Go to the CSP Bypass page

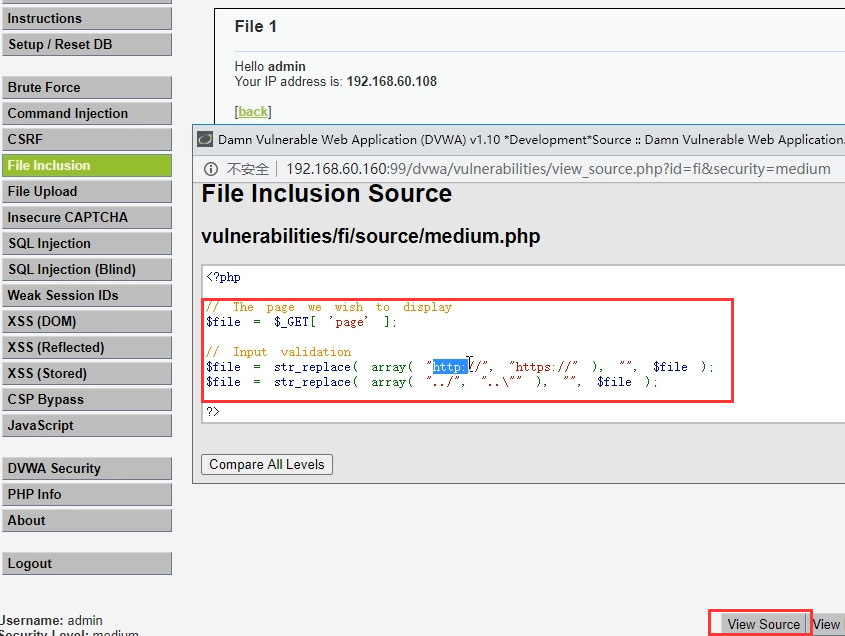[86, 400]
